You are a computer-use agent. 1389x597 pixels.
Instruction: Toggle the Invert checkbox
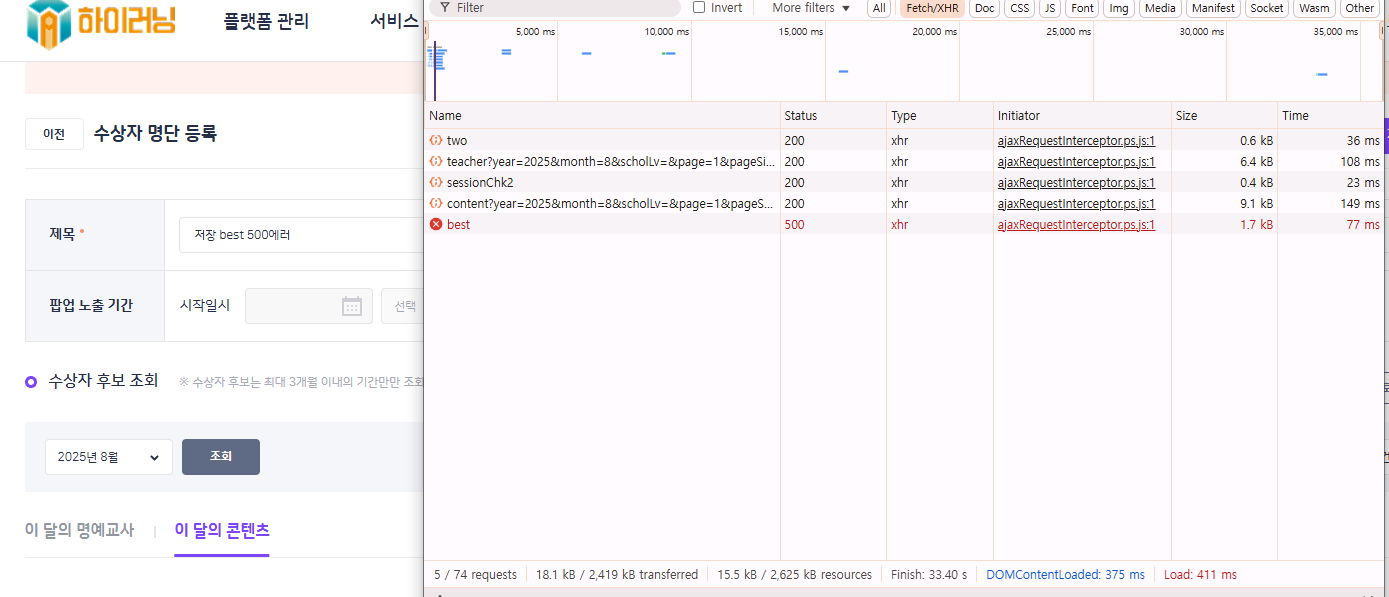coord(699,8)
